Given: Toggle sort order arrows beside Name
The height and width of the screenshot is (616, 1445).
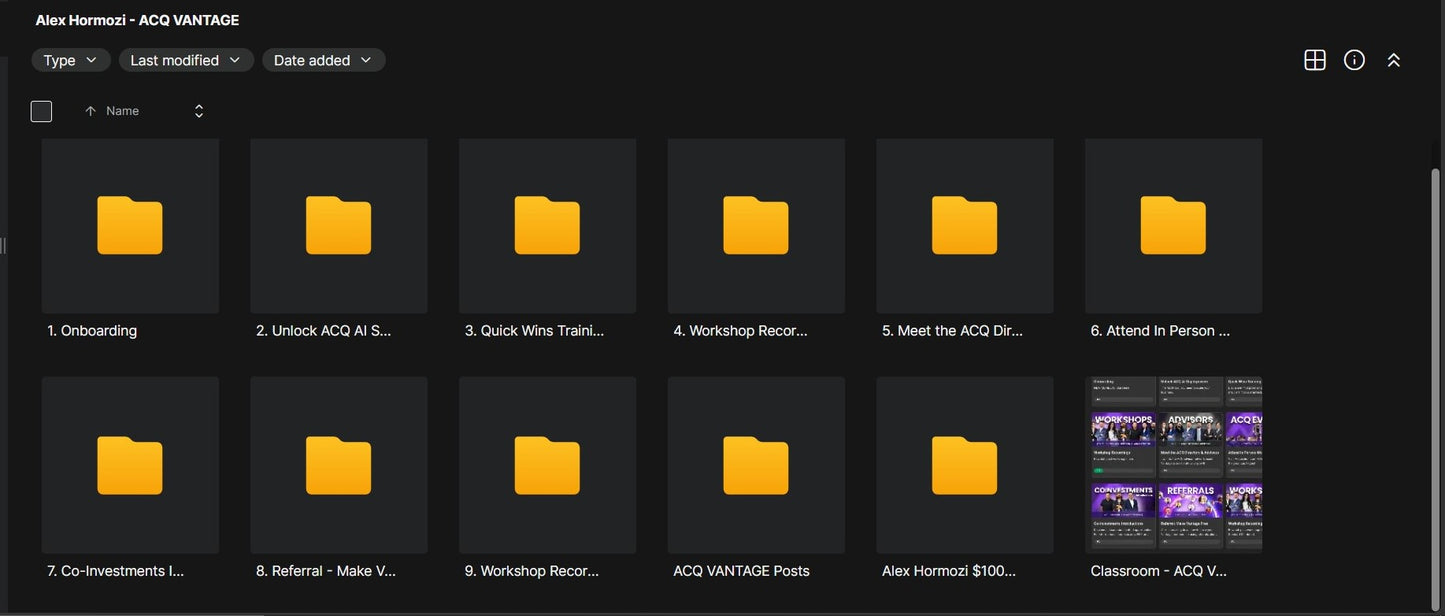Looking at the screenshot, I should [x=199, y=111].
